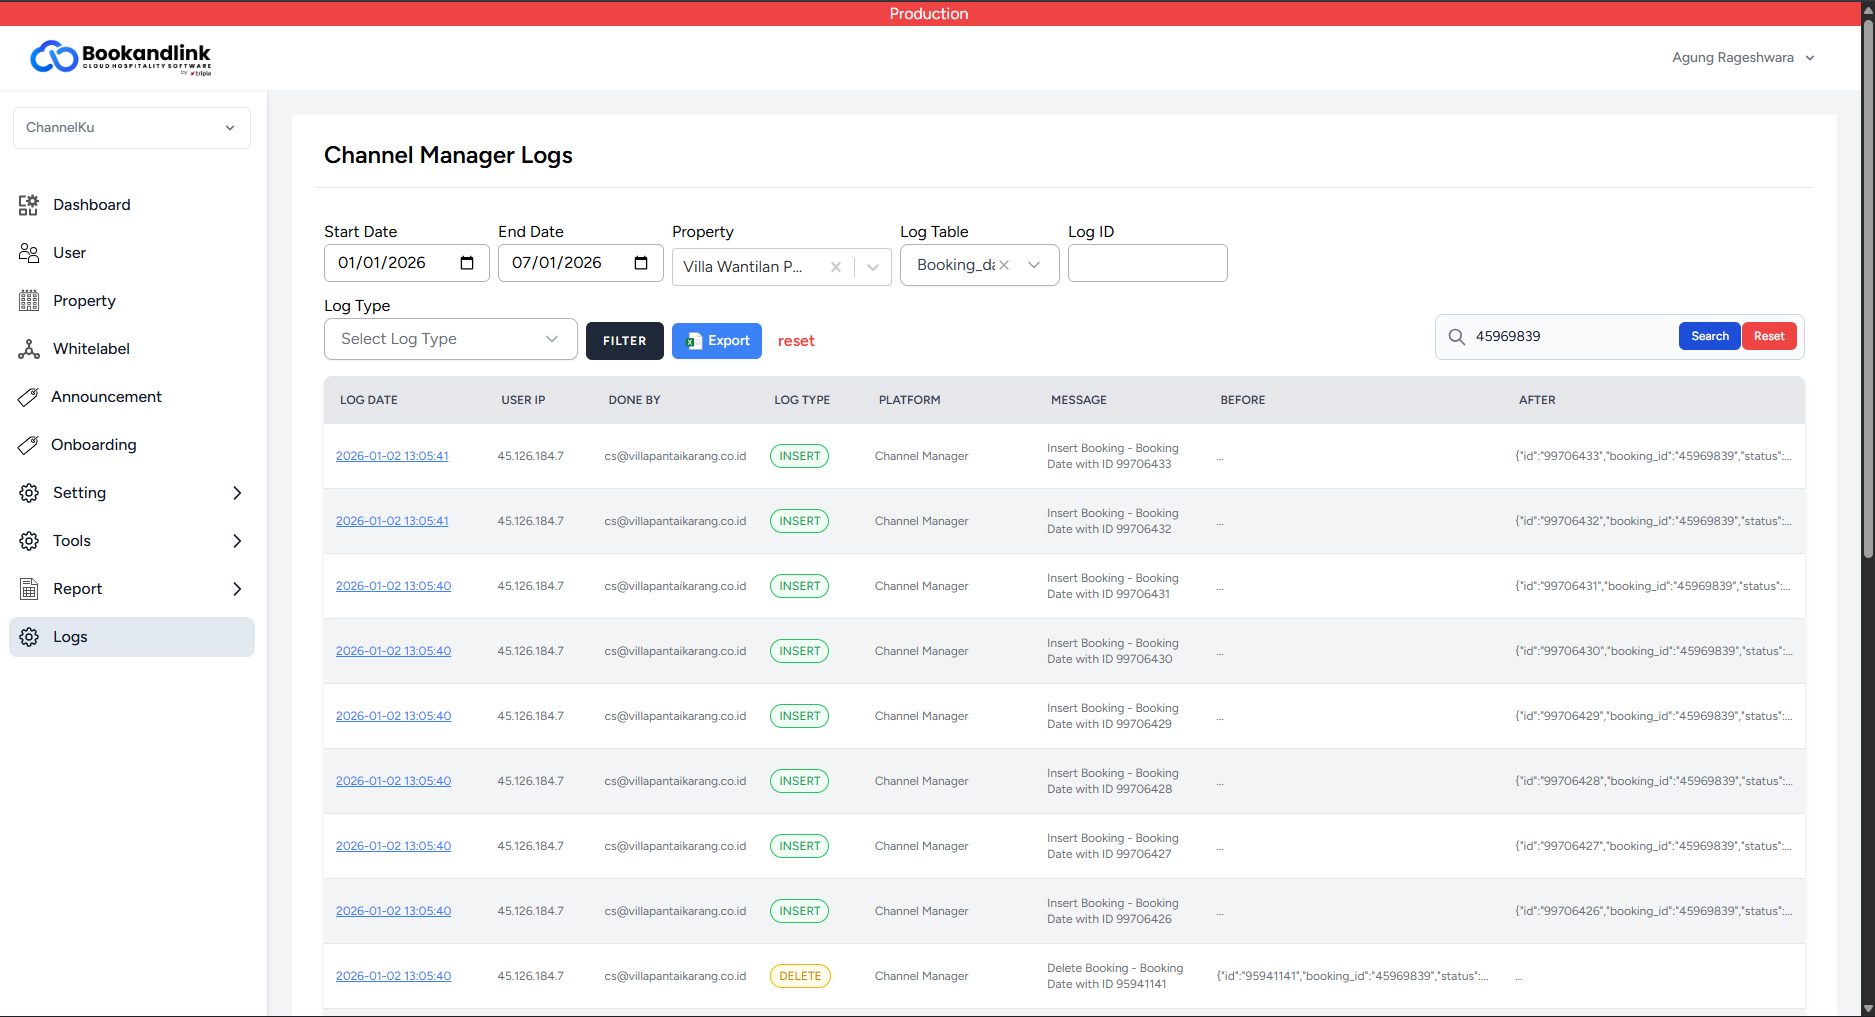The width and height of the screenshot is (1875, 1017).
Task: Click message 'Date with ID 99706428'
Action: [x=1109, y=789]
